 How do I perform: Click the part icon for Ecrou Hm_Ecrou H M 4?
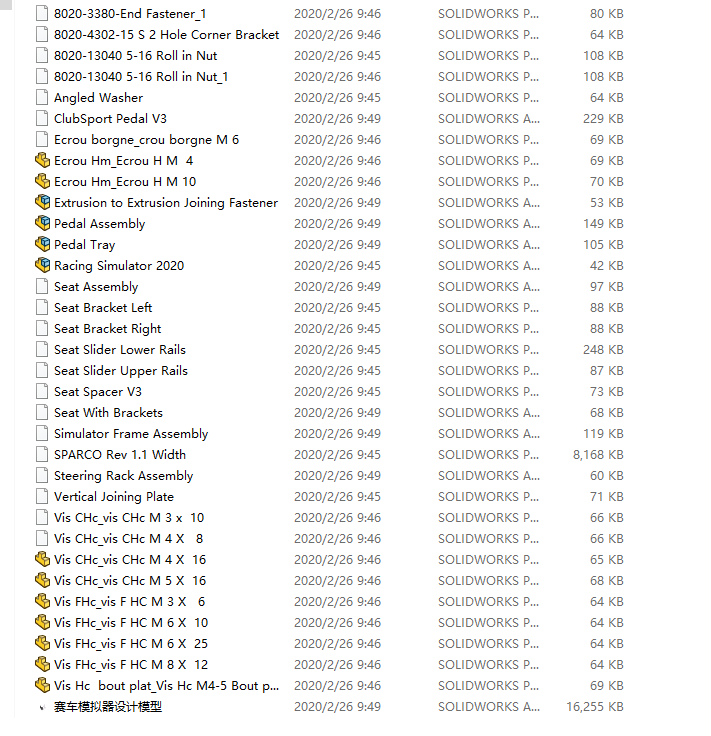pyautogui.click(x=42, y=161)
